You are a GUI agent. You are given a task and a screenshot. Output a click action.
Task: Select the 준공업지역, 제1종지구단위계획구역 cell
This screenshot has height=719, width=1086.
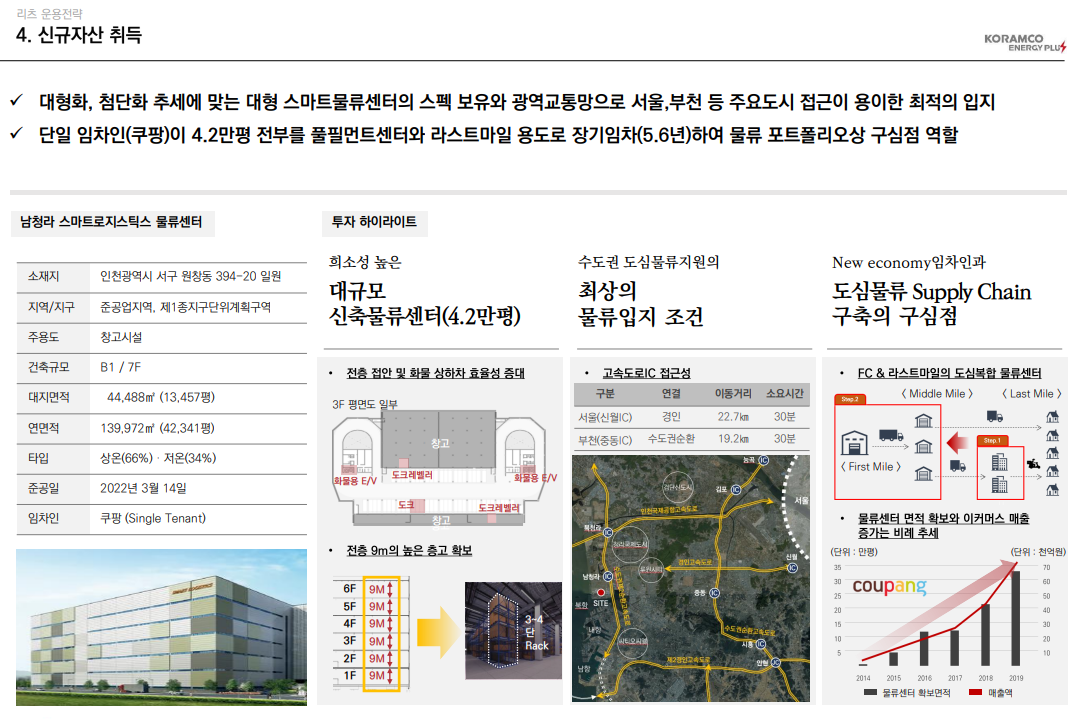(186, 307)
